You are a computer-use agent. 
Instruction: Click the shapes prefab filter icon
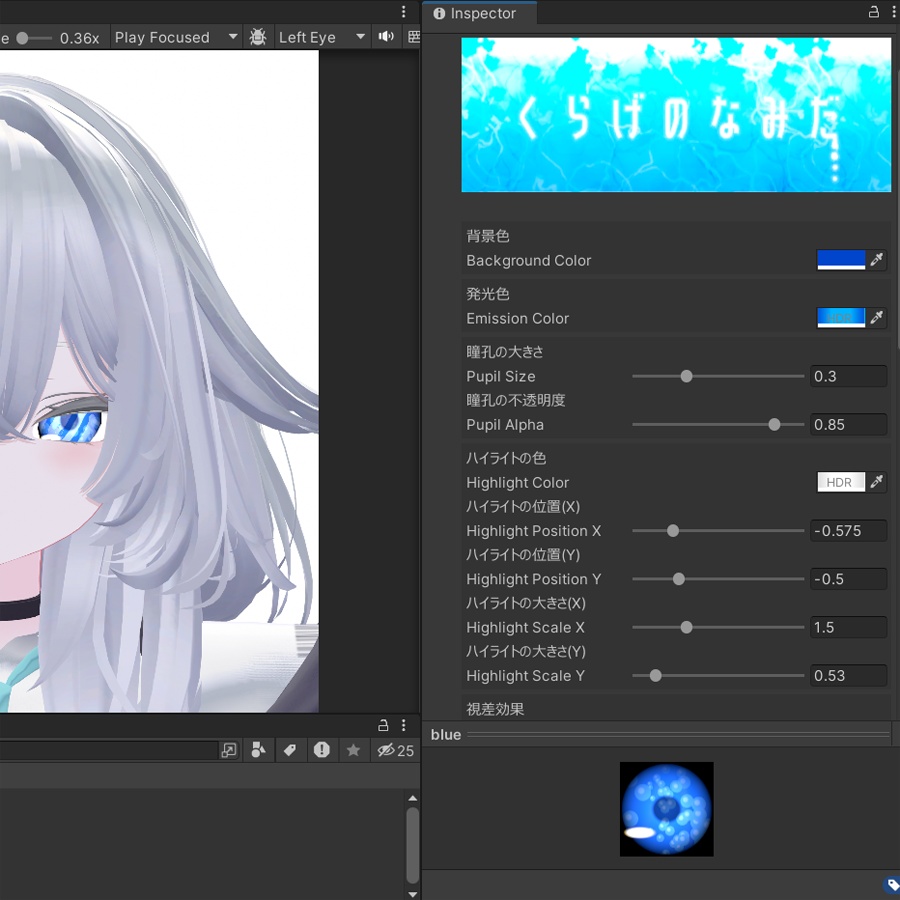[x=258, y=751]
